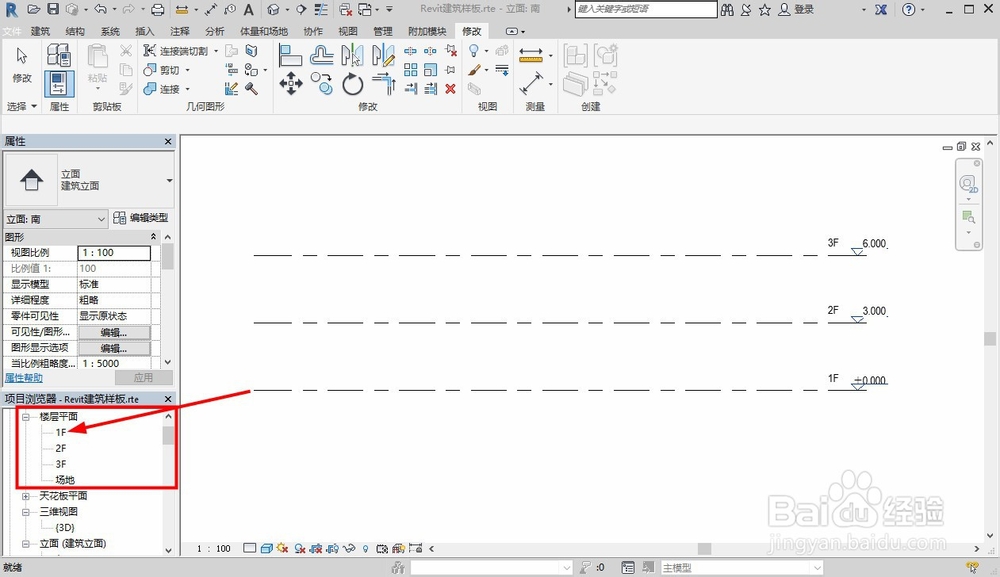Click 编辑 button for 可见性/图形

tap(114, 332)
